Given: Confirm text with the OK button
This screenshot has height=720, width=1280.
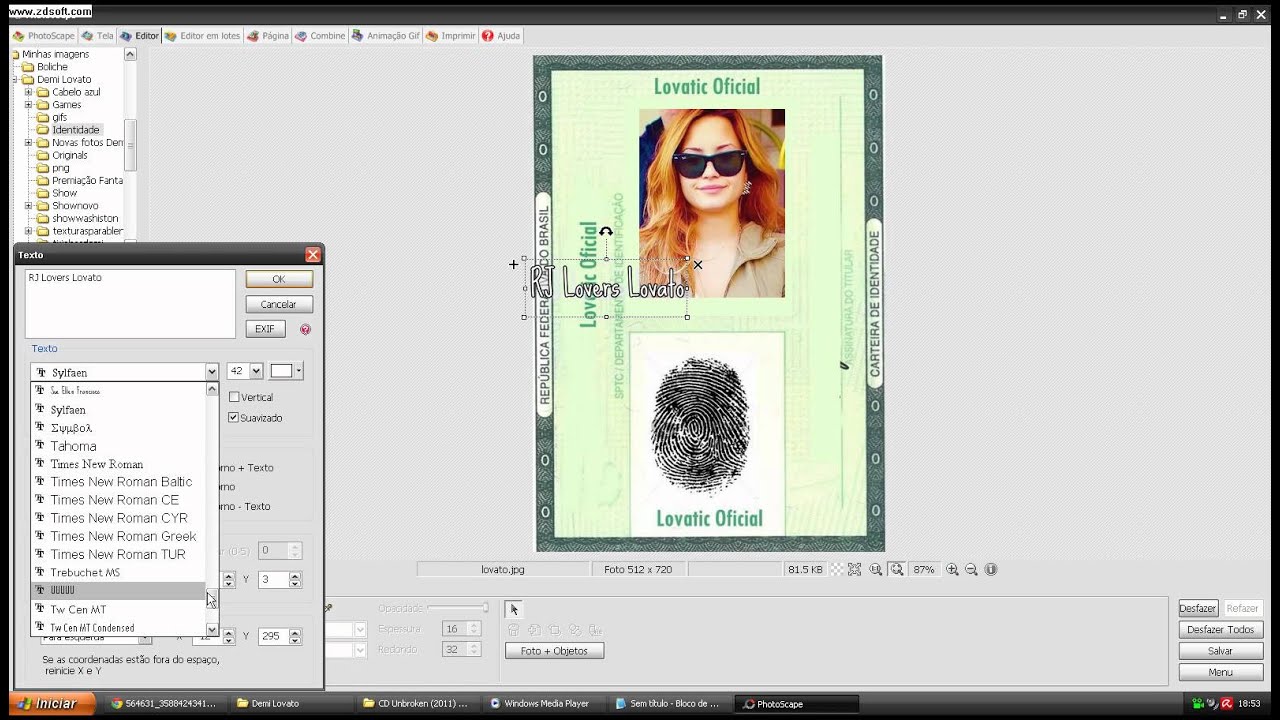Looking at the screenshot, I should (279, 279).
